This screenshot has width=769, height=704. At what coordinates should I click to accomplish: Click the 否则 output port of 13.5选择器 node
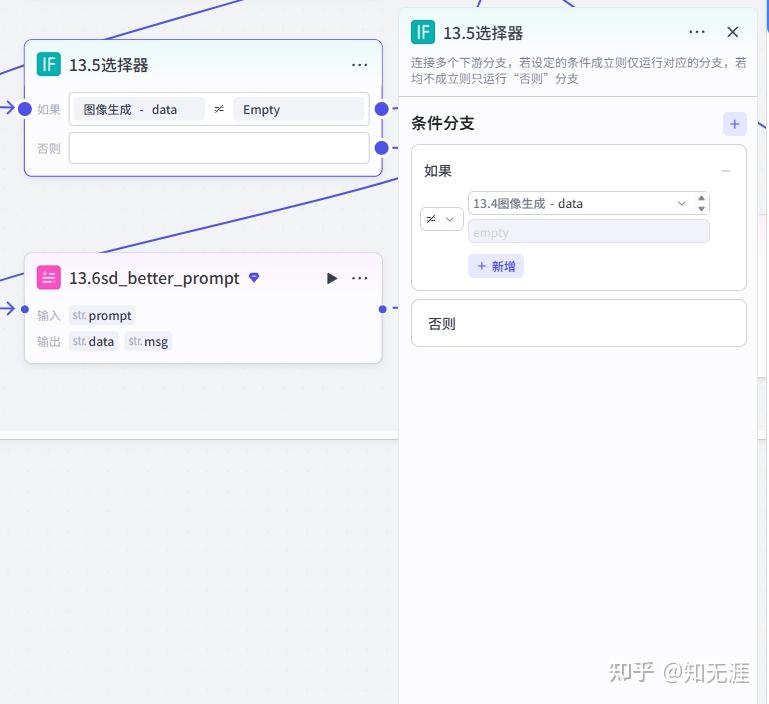pos(382,148)
